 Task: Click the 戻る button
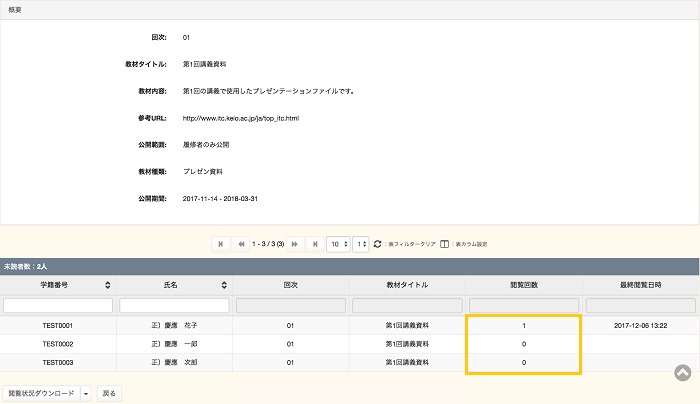point(108,393)
